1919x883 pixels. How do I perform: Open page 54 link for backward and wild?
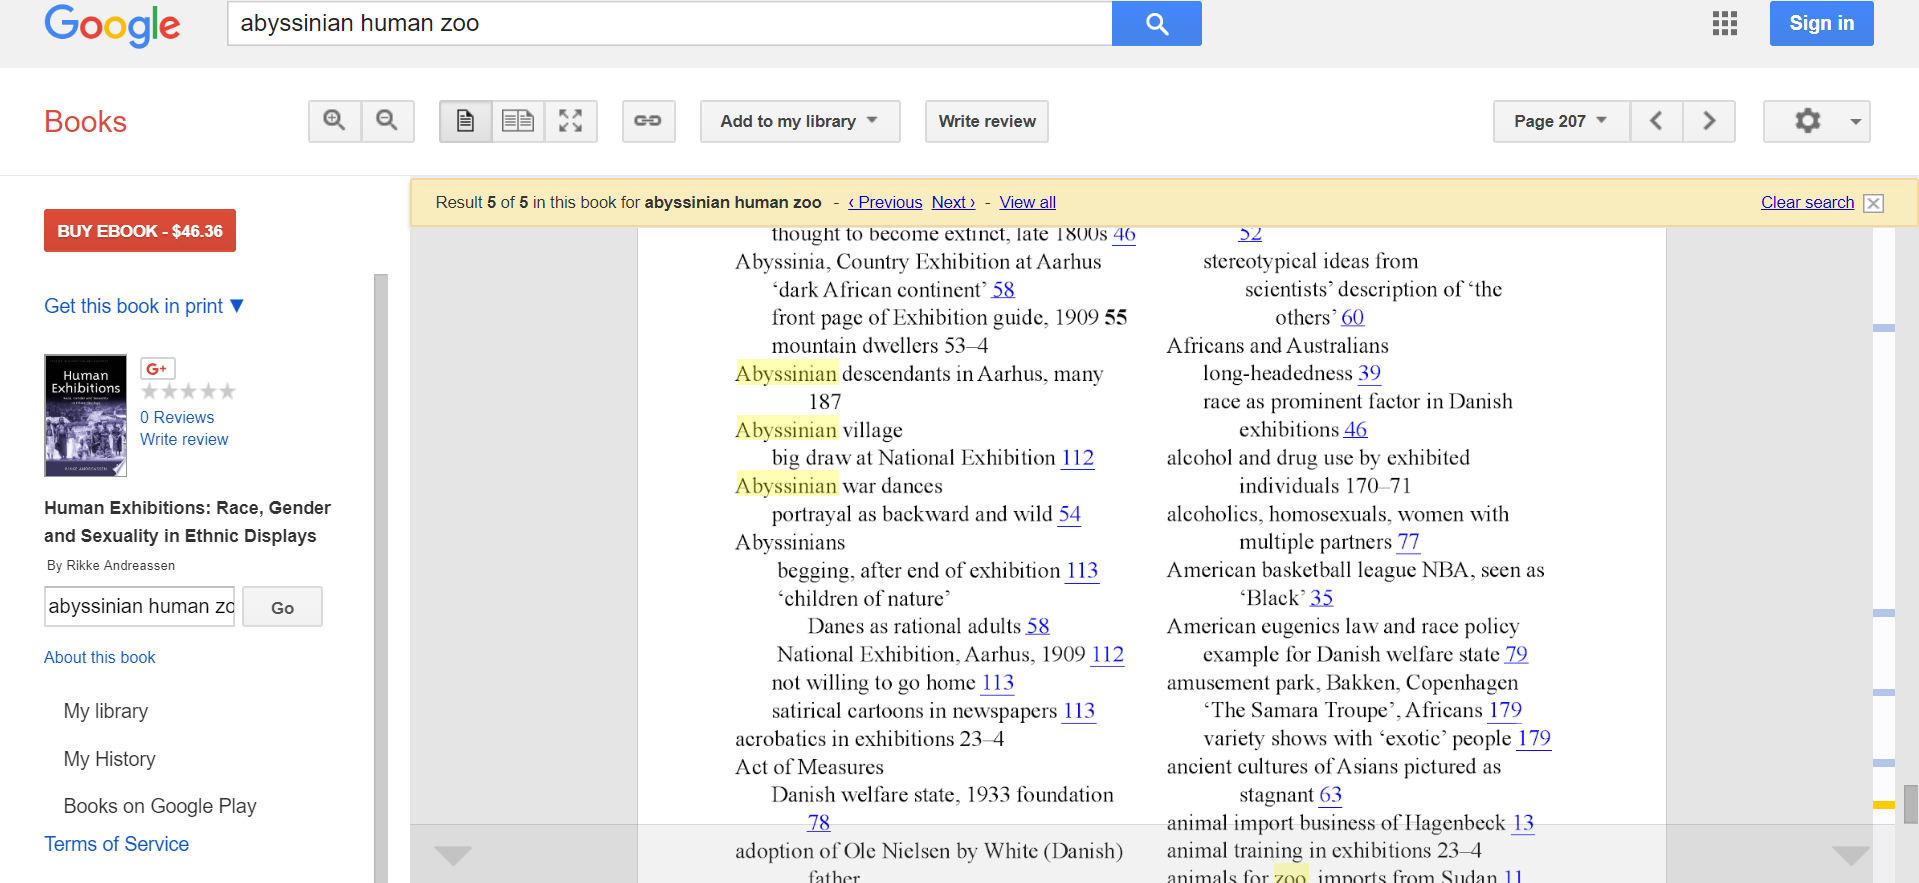pos(1069,514)
